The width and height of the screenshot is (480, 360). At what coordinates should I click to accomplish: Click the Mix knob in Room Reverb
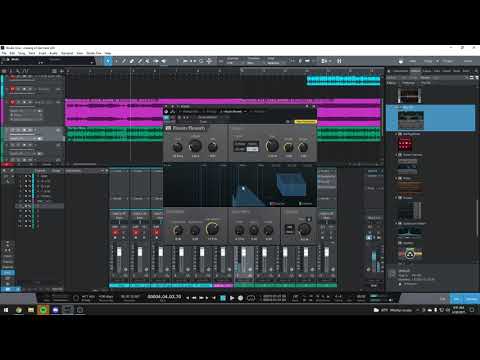304,229
